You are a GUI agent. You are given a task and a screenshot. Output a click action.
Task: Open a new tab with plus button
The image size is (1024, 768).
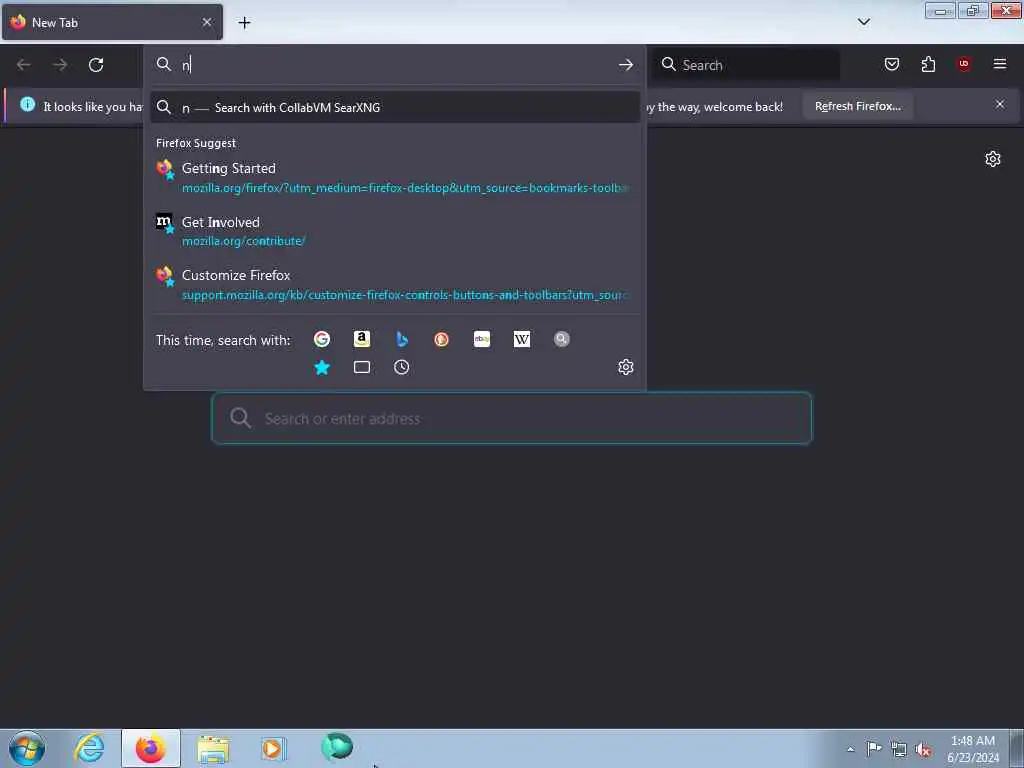coord(244,23)
